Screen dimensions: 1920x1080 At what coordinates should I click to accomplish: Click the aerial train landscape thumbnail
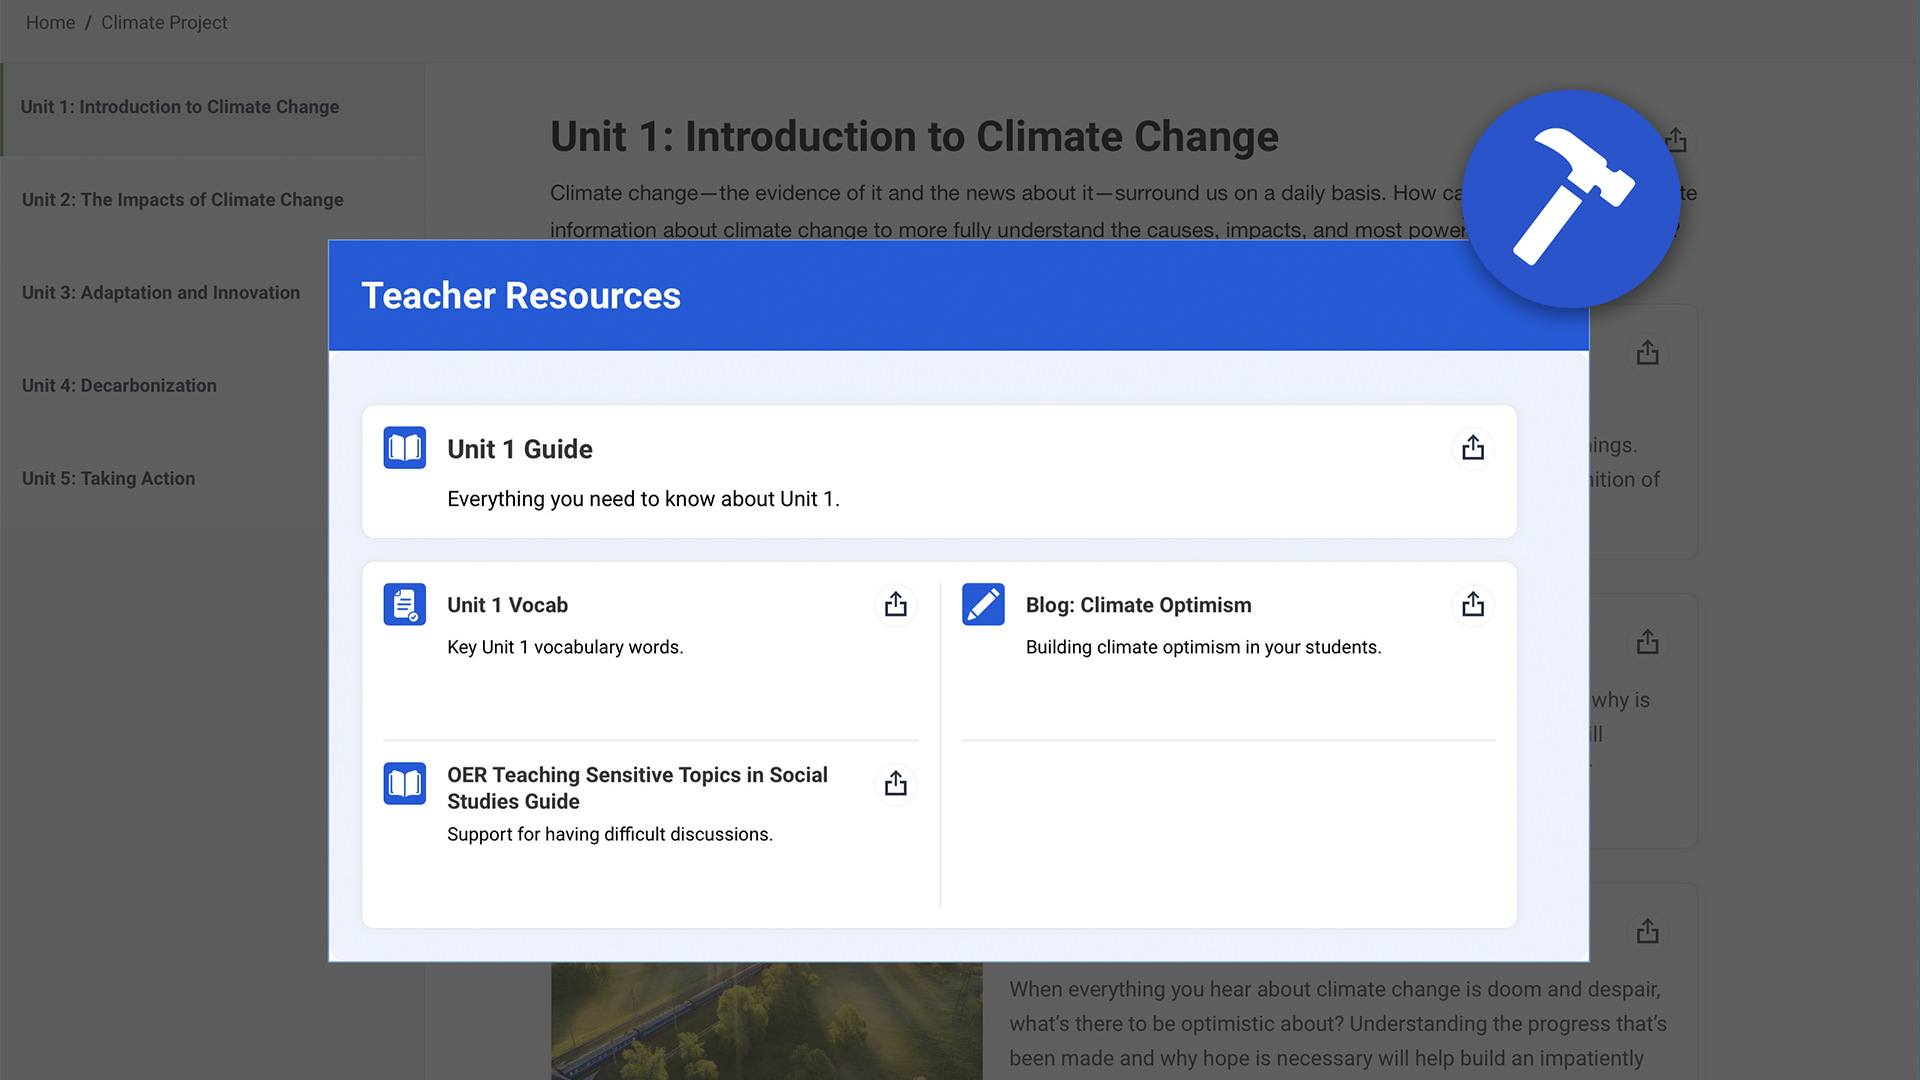[x=766, y=1020]
